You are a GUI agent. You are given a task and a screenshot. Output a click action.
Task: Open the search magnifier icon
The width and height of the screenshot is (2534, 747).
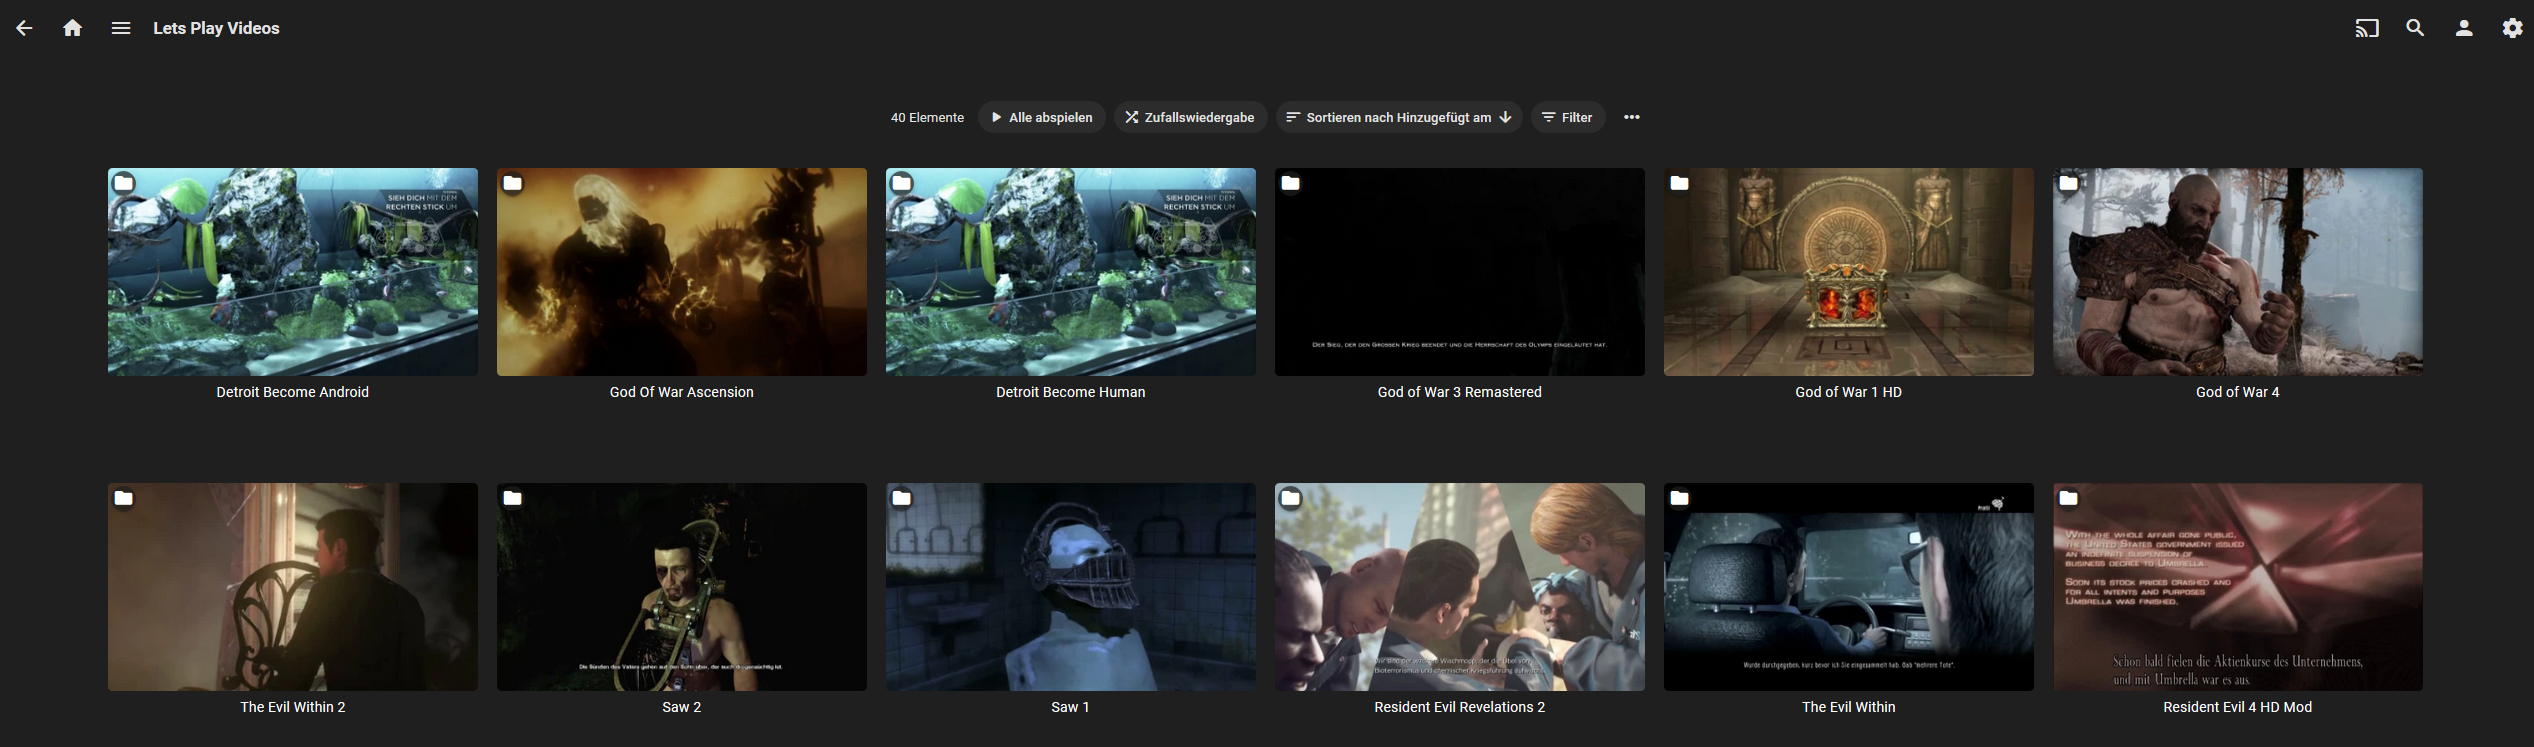click(x=2415, y=28)
